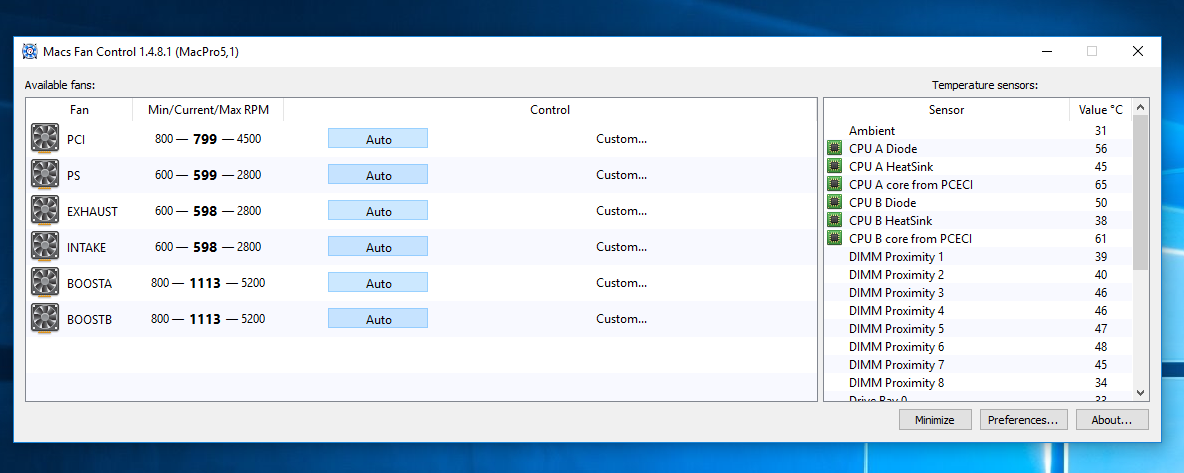The image size is (1184, 473).
Task: Select the Ambient sensor row
Action: pos(979,131)
